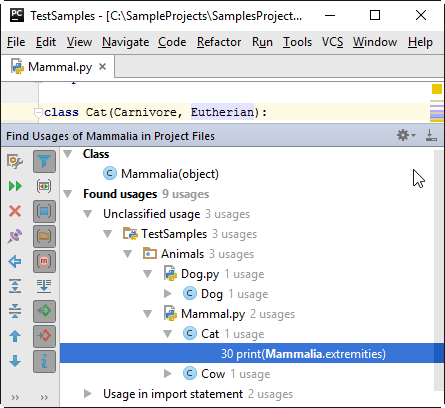Click the usages tree vertical scrollbar

[x=439, y=270]
